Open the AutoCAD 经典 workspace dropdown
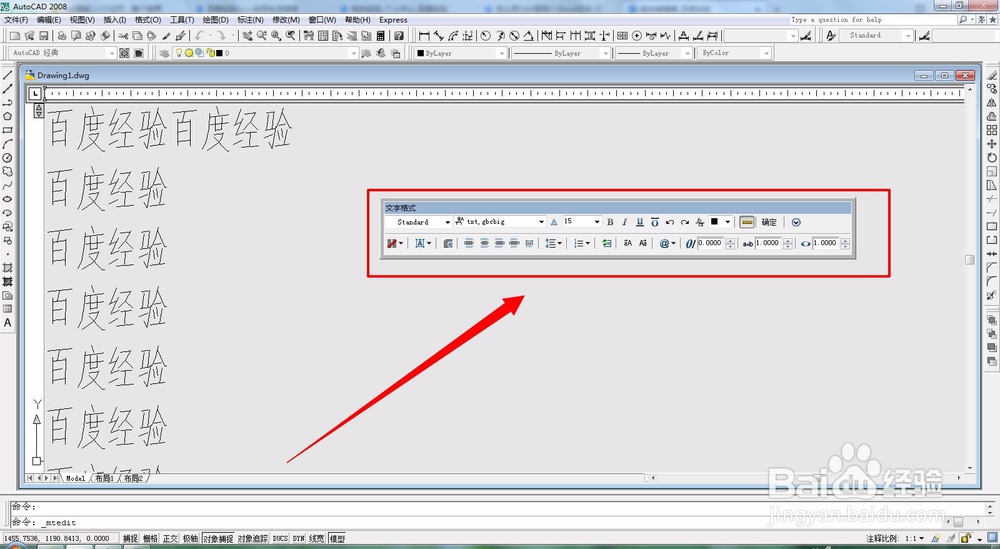This screenshot has width=1000, height=549. (63, 53)
